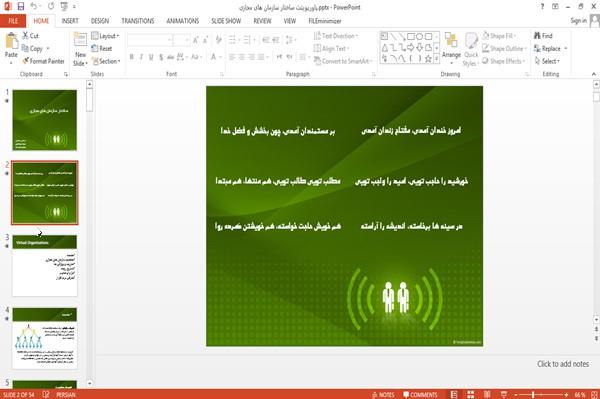Select slide 4 thumbnail with hierarchy diagram
This screenshot has width=600, height=399.
click(45, 338)
